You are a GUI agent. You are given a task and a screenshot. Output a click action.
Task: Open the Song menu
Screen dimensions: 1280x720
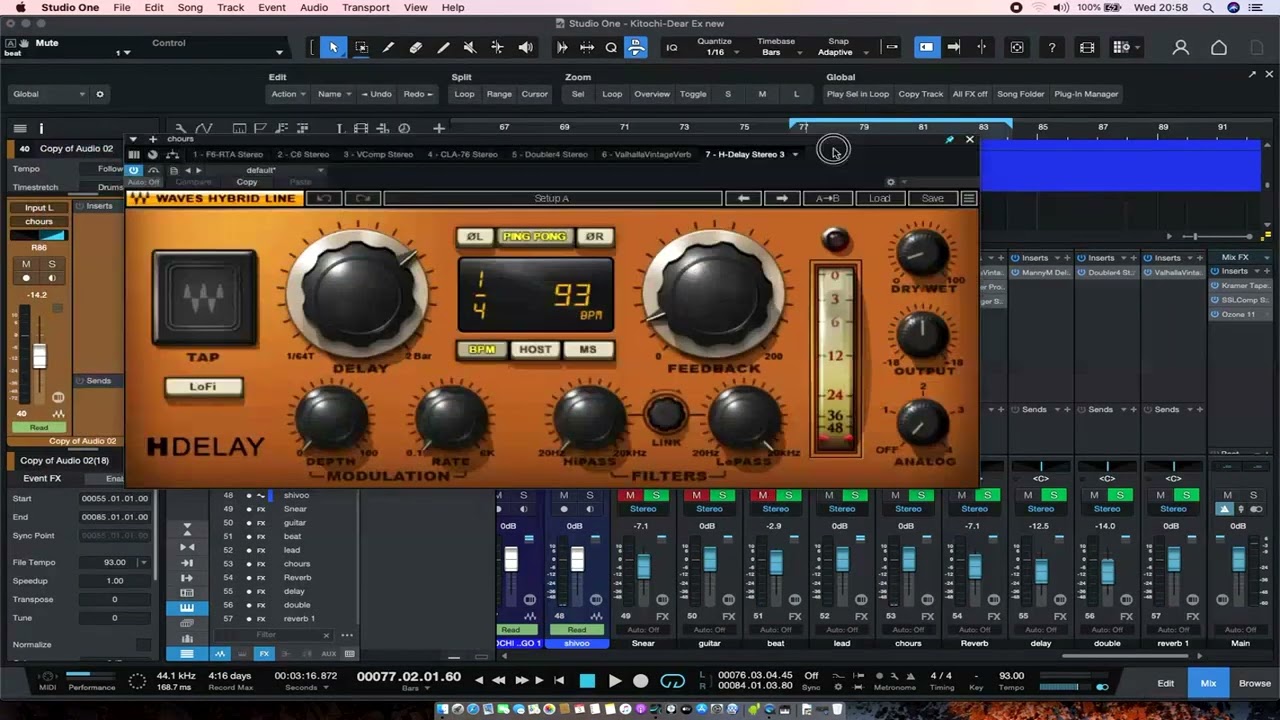point(190,7)
